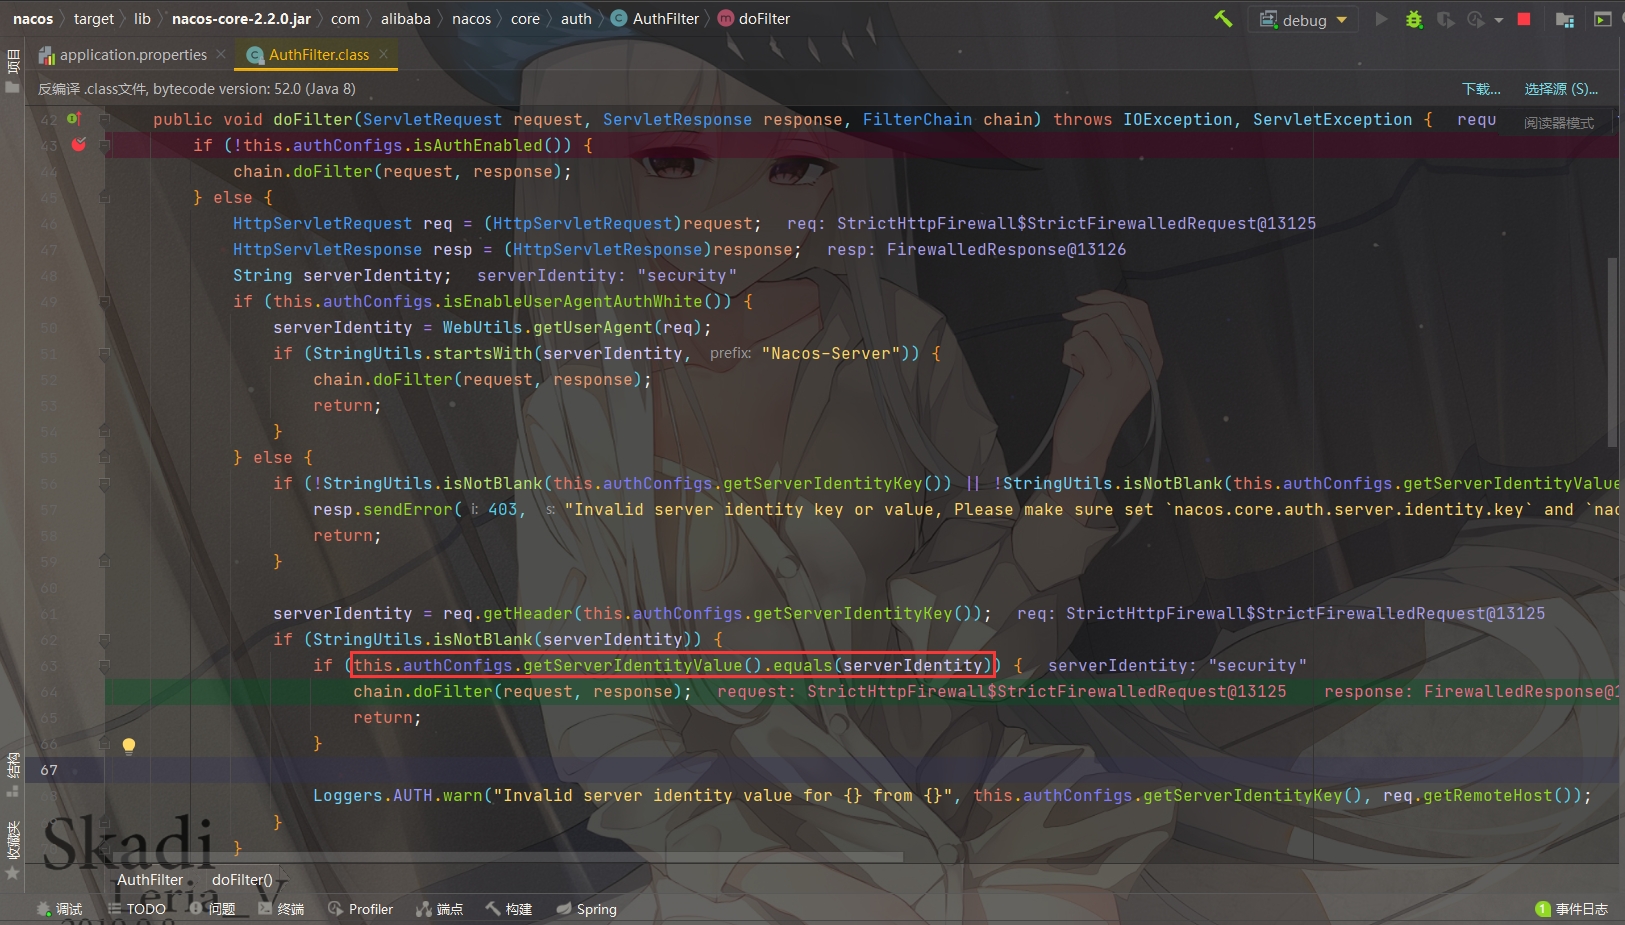This screenshot has height=925, width=1625.
Task: Collapse the fold marker on line 51
Action: (104, 353)
